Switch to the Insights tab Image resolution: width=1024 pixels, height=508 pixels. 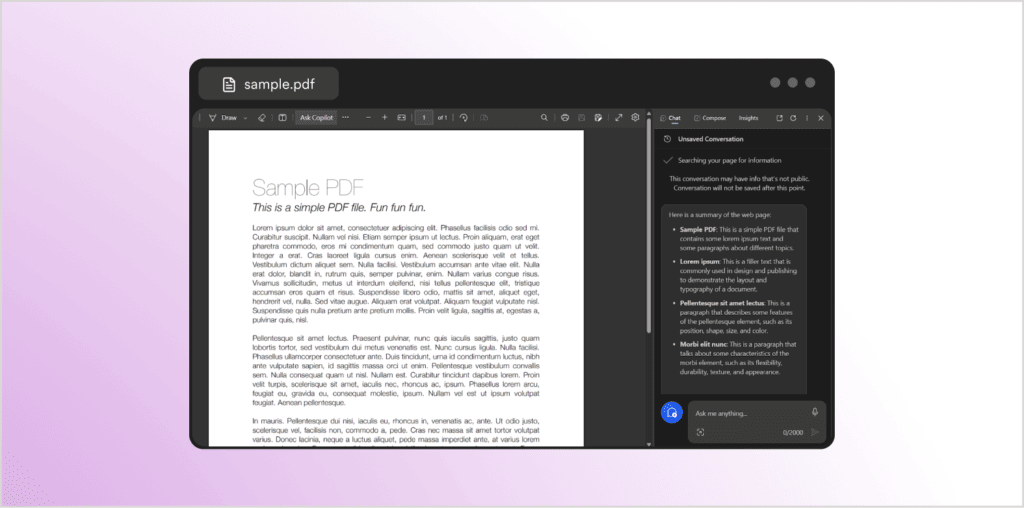pyautogui.click(x=748, y=118)
